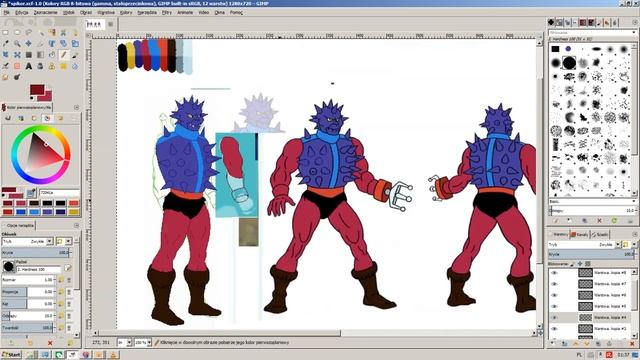
Task: Hide layer Warstwa kopia #6
Action: click(x=554, y=295)
